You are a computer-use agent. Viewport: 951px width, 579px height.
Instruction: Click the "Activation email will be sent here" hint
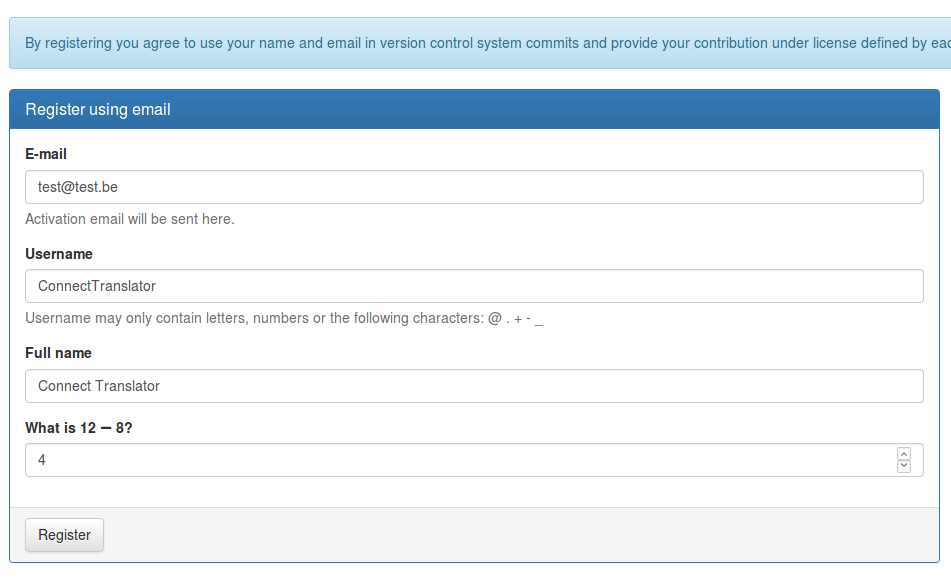click(130, 219)
